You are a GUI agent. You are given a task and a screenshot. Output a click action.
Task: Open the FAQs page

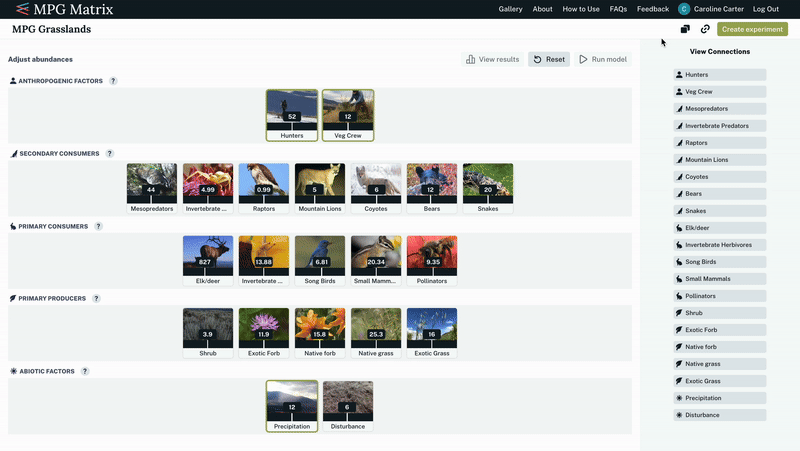coord(618,9)
